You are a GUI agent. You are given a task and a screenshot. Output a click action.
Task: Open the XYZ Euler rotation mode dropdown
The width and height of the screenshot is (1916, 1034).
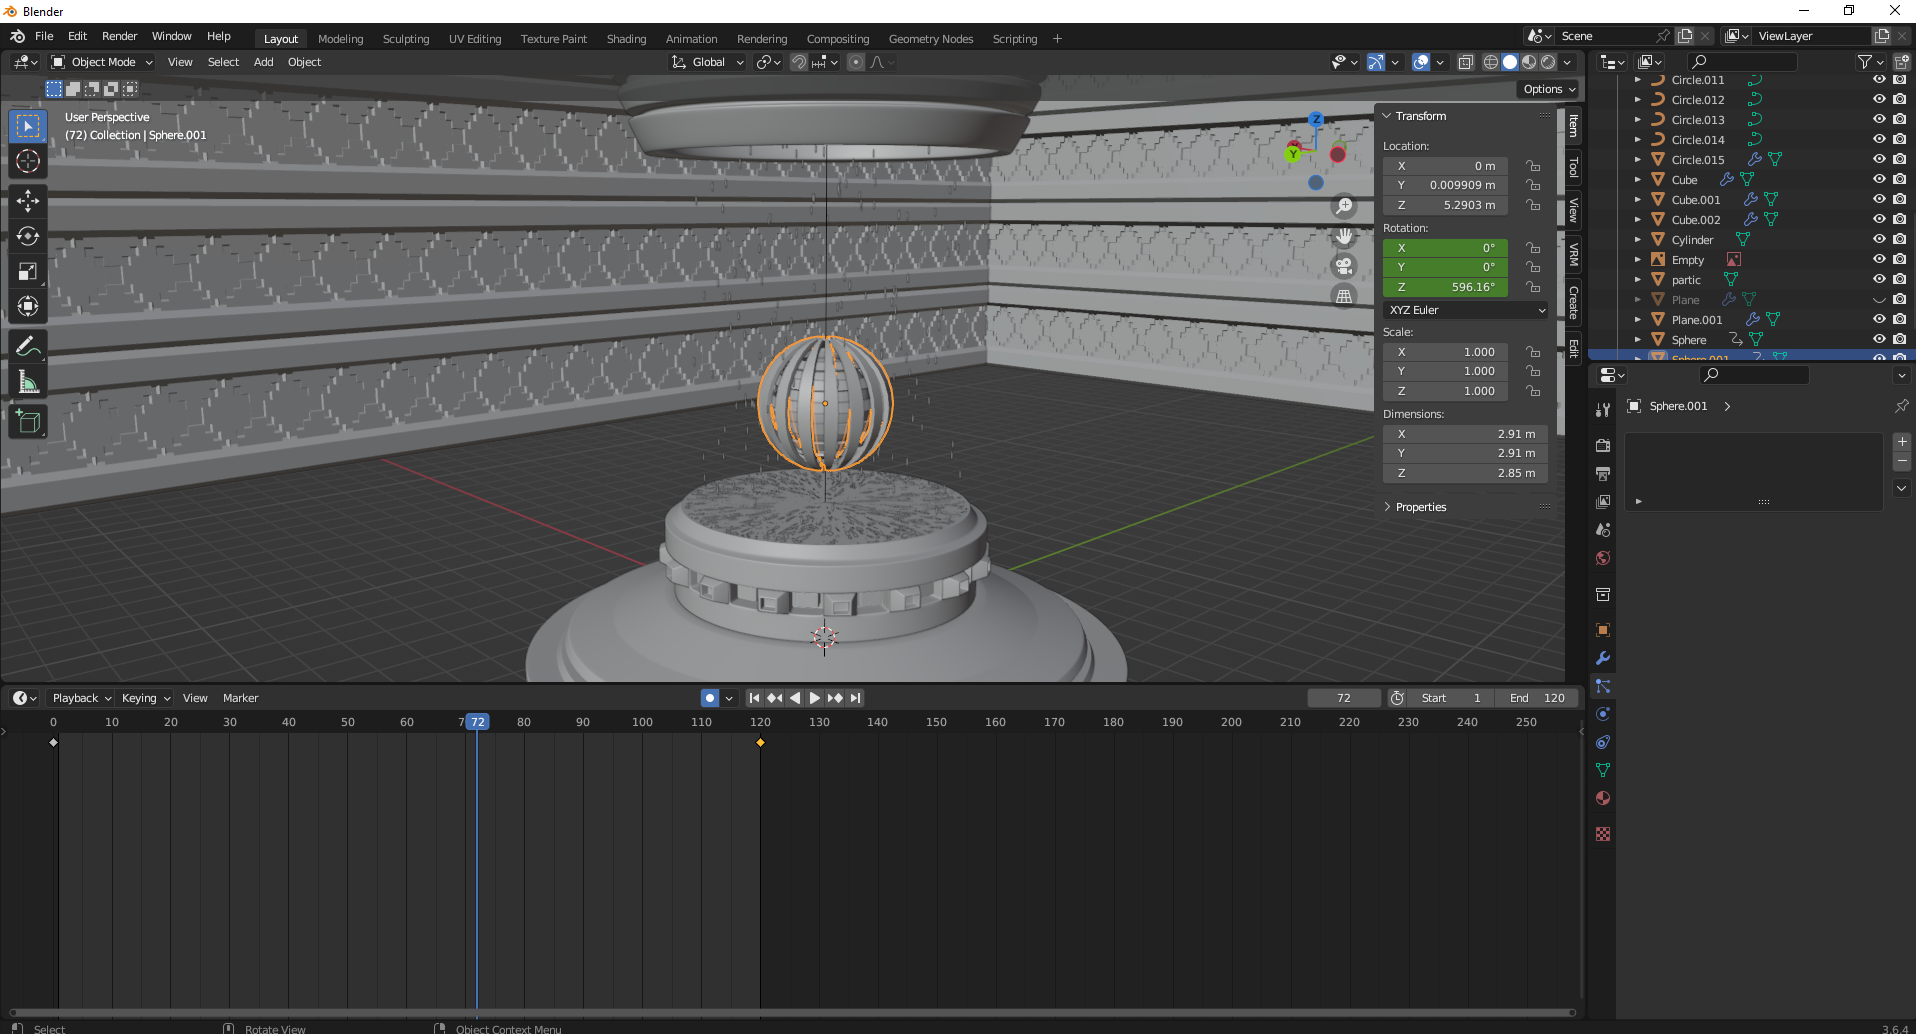pyautogui.click(x=1466, y=310)
